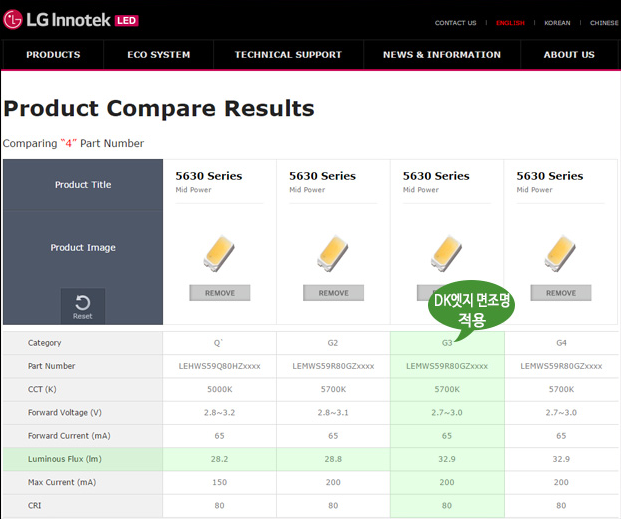621x519 pixels.
Task: Click the Part Number row label
Action: point(51,366)
